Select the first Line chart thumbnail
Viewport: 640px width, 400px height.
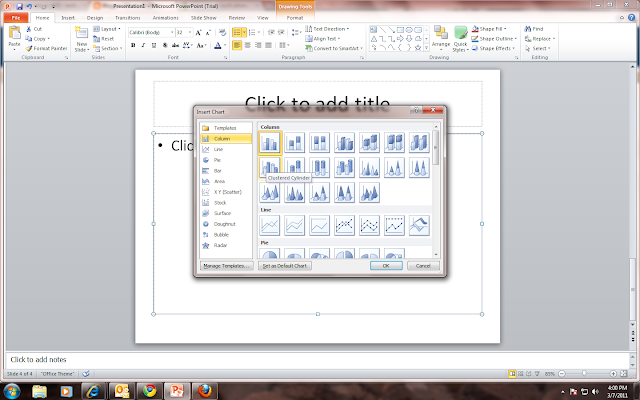[269, 225]
